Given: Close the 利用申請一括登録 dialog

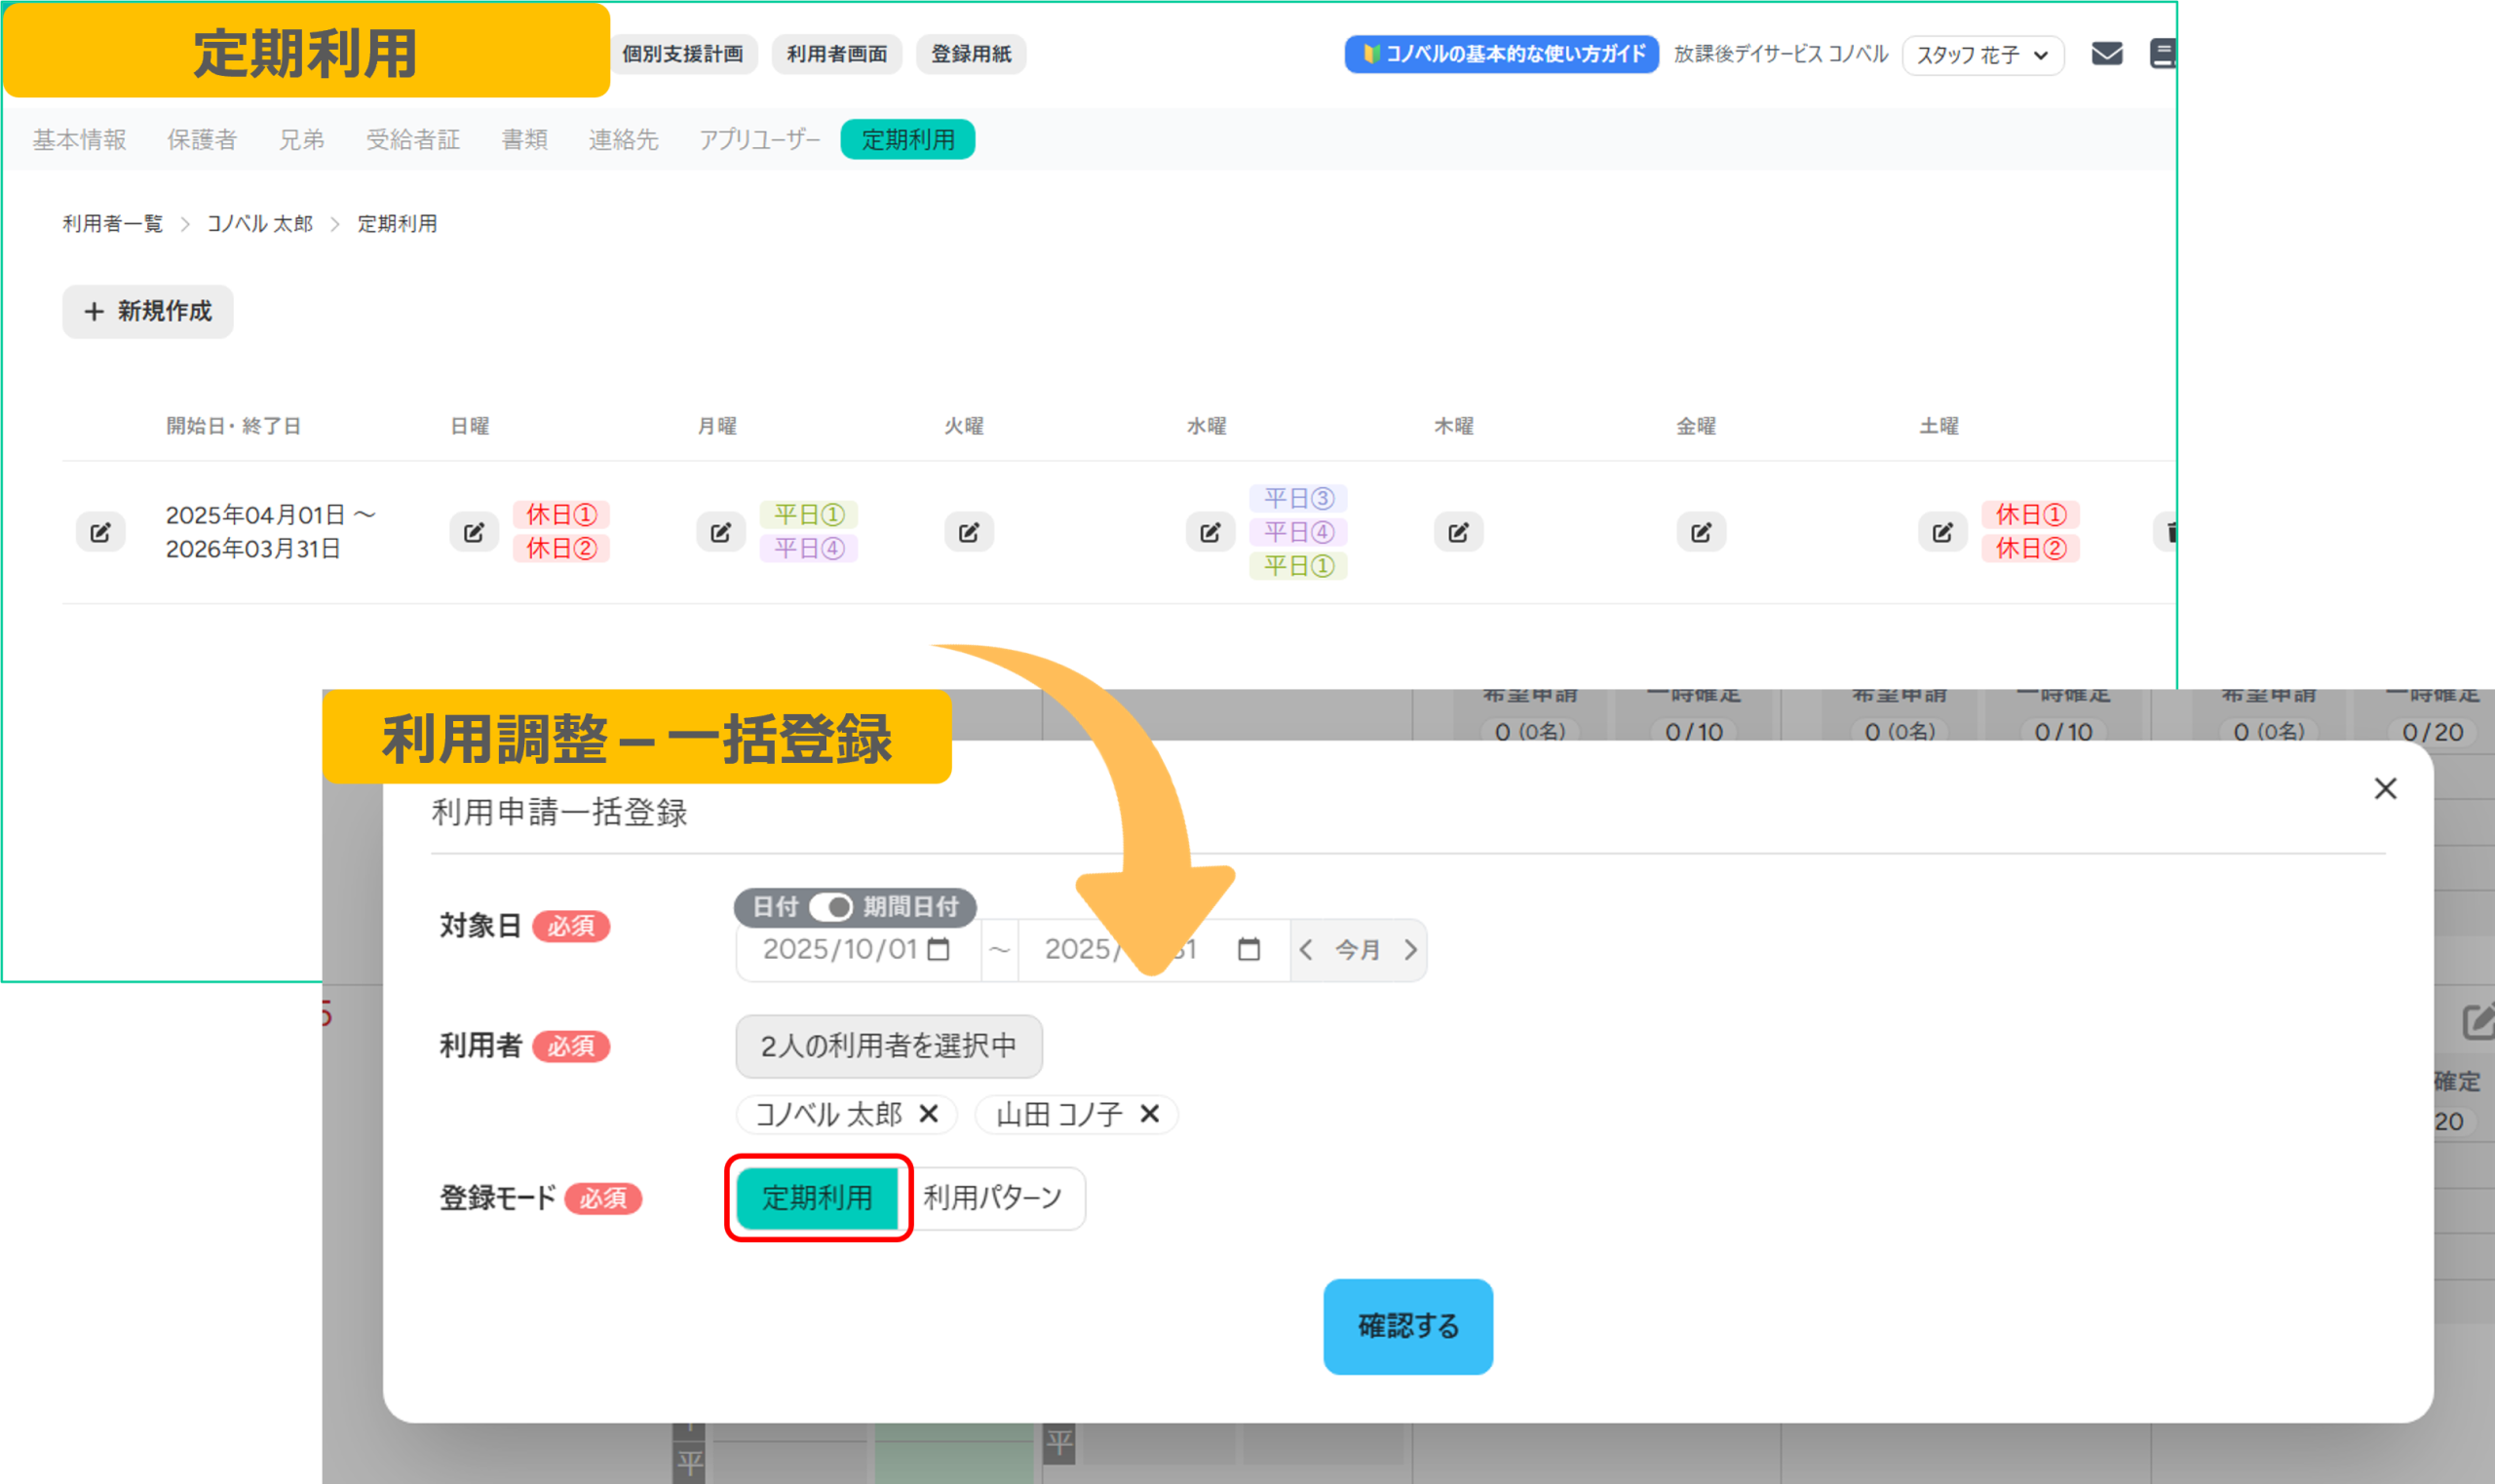Looking at the screenshot, I should (2385, 789).
